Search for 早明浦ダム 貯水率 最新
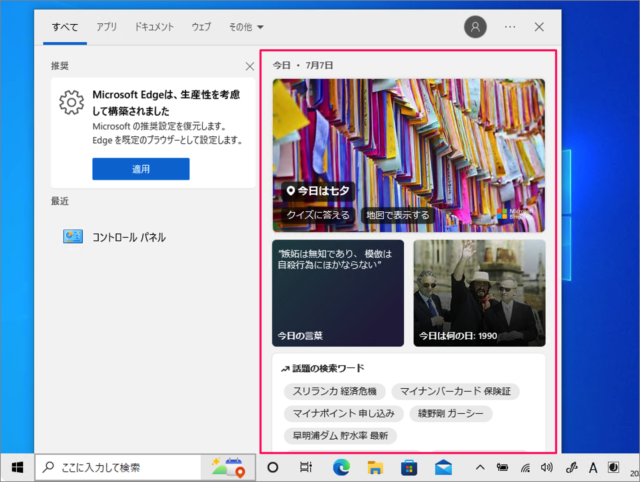This screenshot has width=640, height=482. (340, 436)
